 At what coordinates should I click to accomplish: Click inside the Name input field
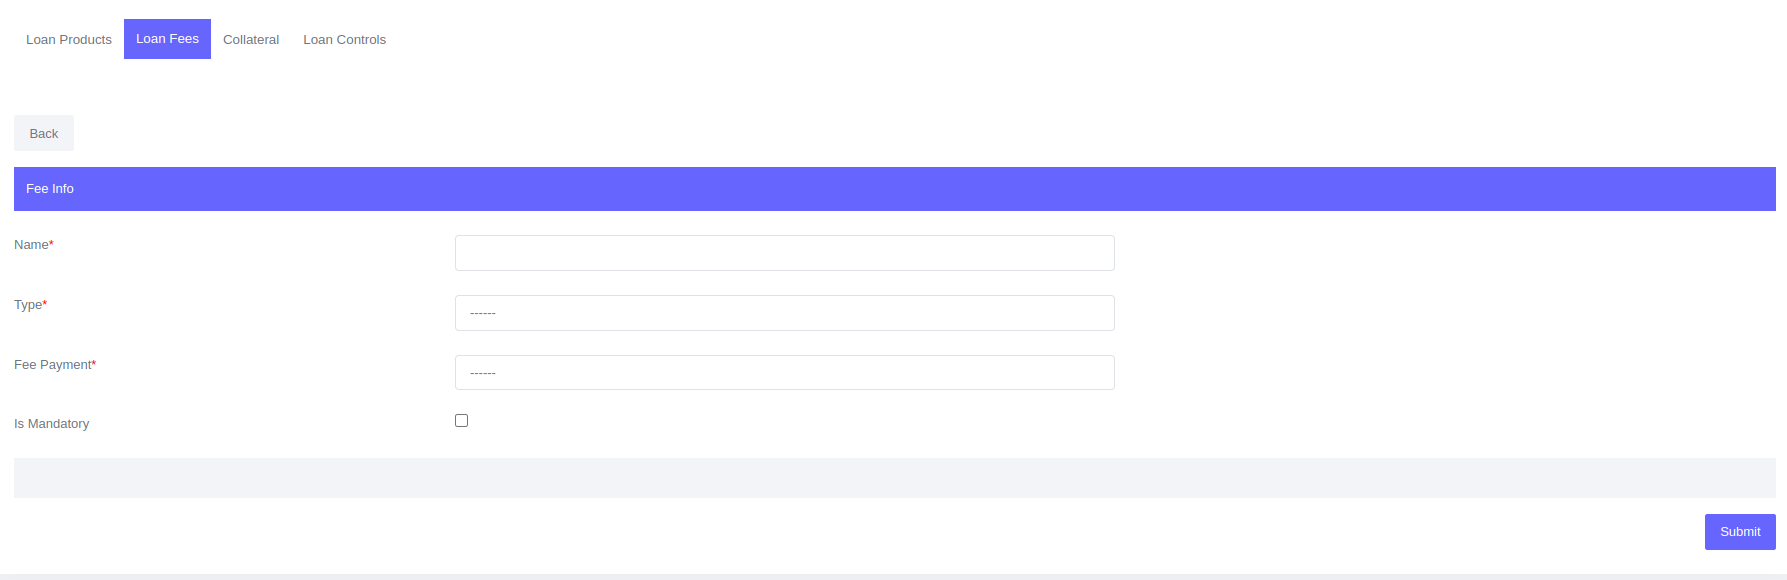click(784, 252)
